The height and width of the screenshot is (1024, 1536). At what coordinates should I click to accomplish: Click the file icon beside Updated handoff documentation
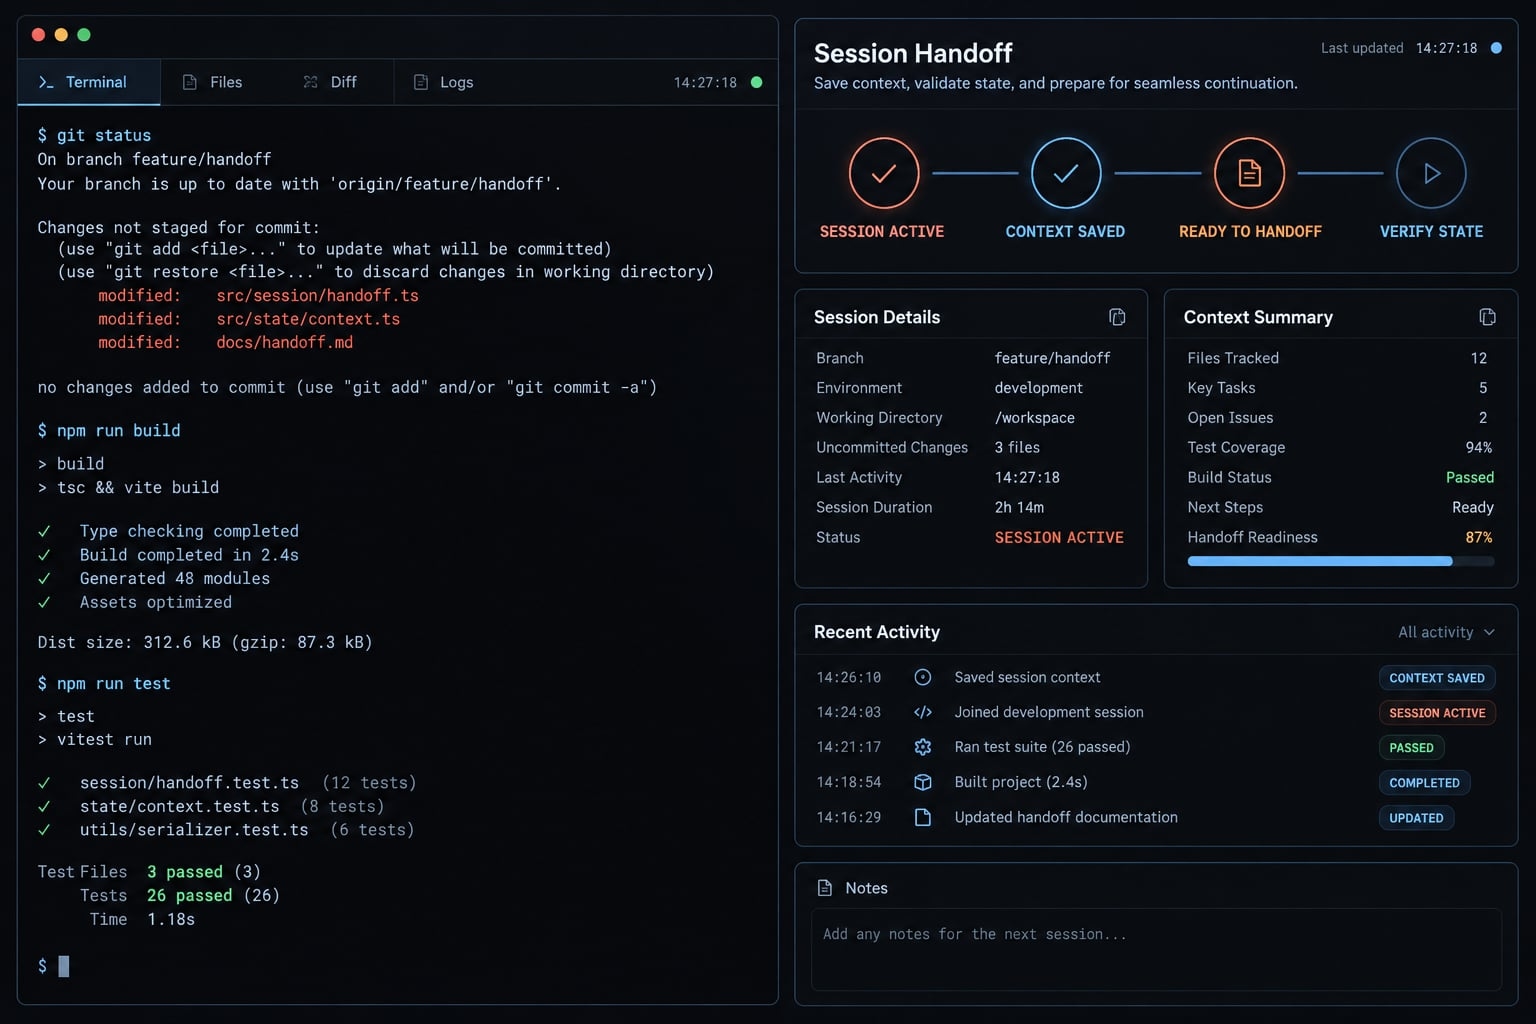923,817
